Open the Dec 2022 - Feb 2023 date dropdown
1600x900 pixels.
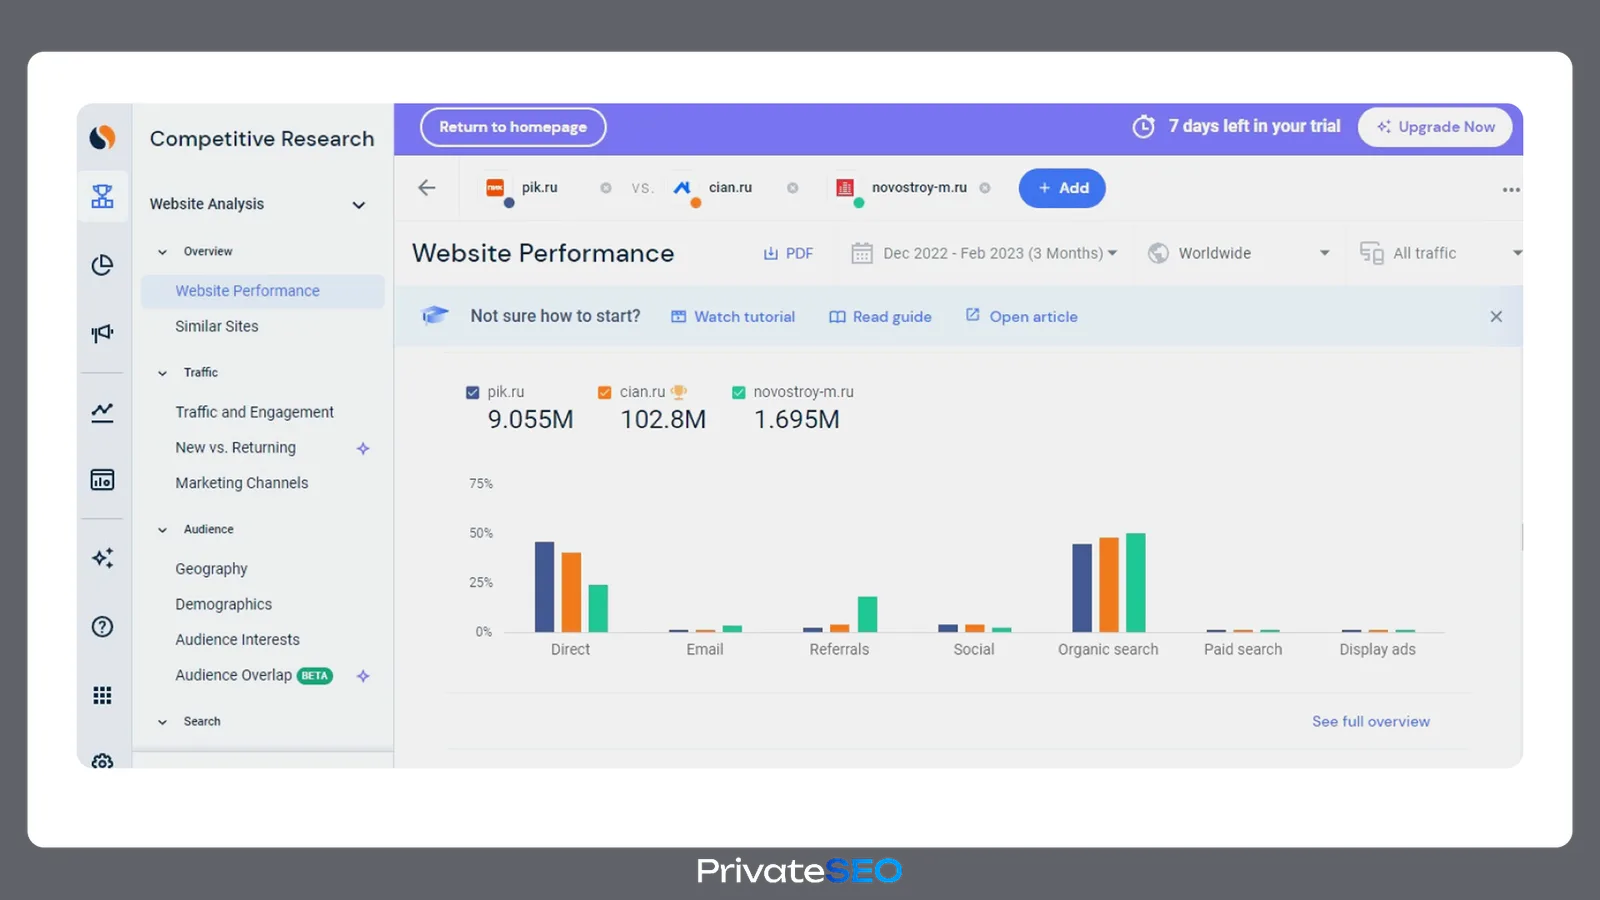(x=985, y=253)
